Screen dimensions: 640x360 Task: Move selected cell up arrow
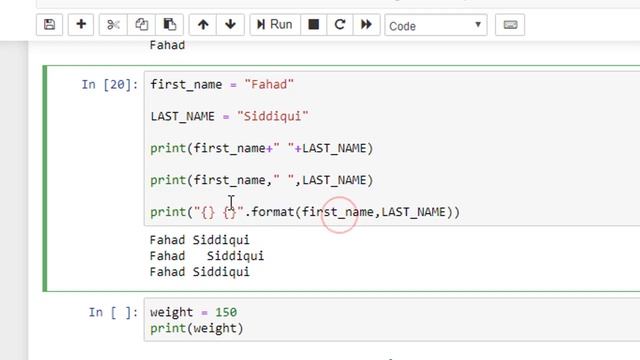coord(203,25)
